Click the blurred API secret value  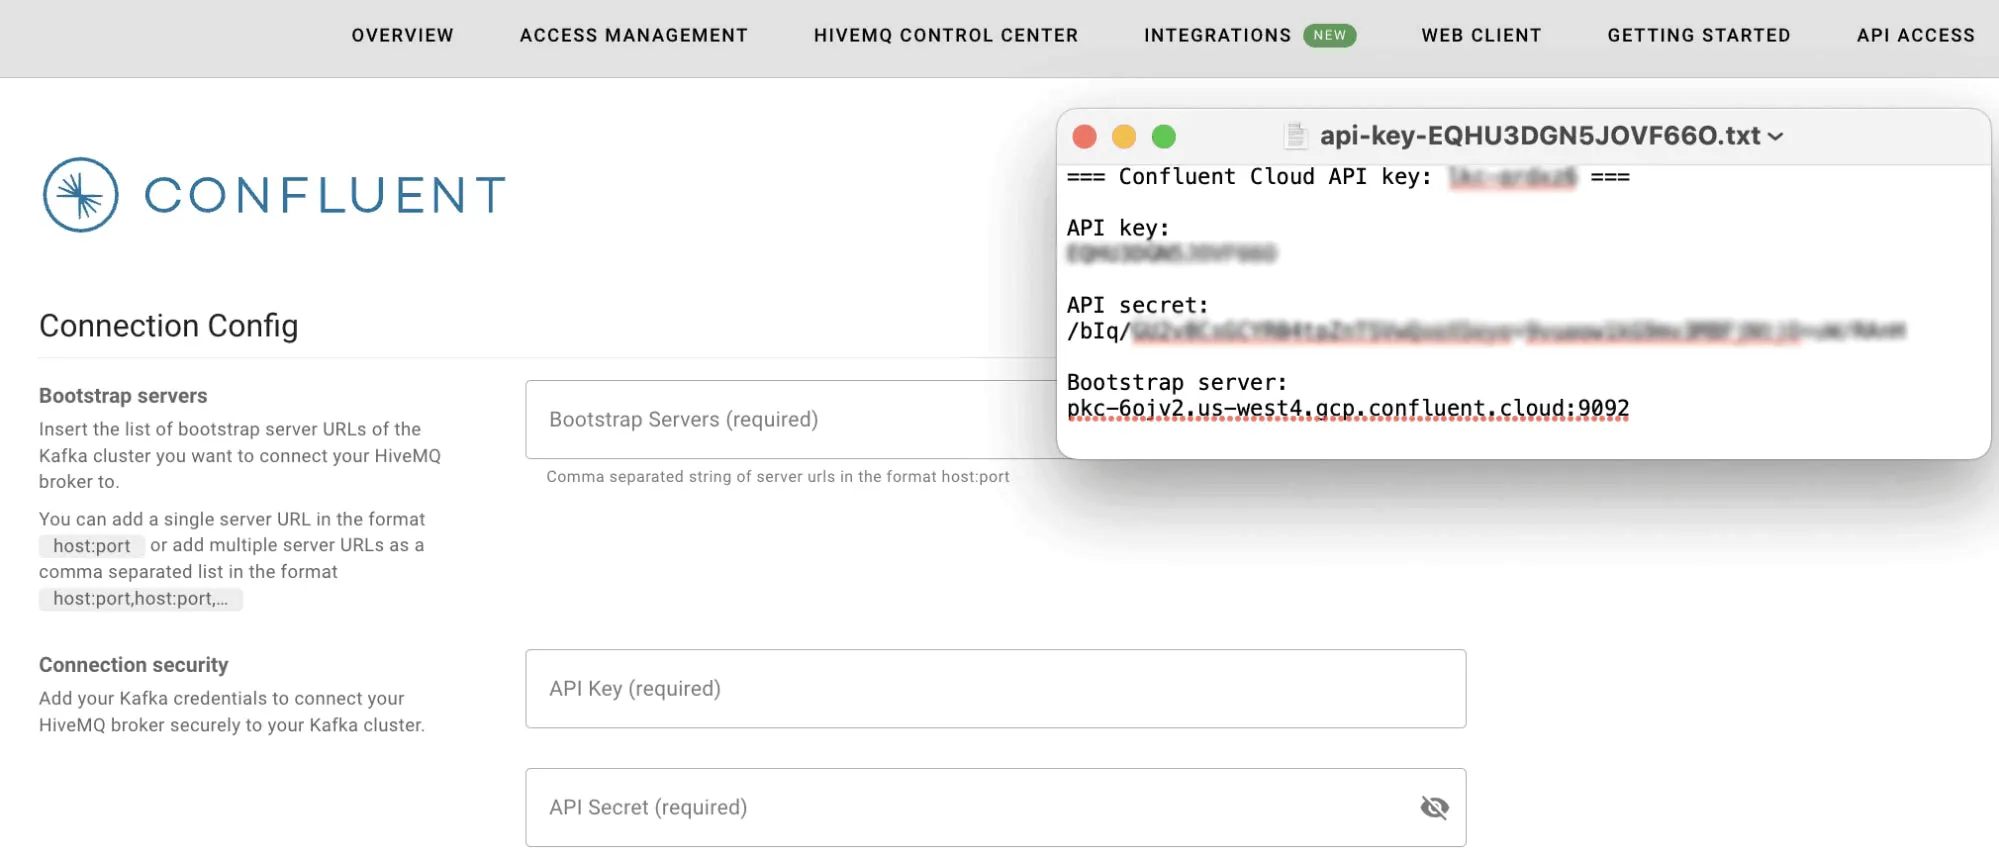point(1518,331)
